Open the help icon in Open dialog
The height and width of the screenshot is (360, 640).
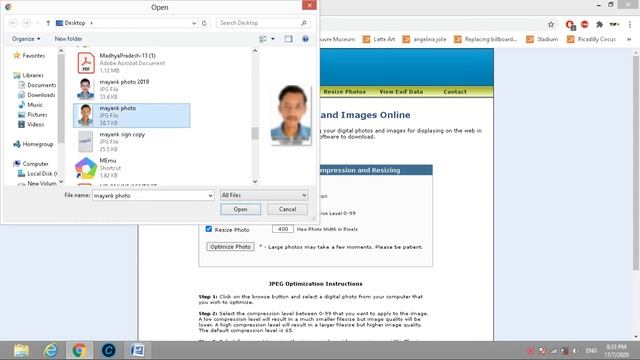(305, 39)
